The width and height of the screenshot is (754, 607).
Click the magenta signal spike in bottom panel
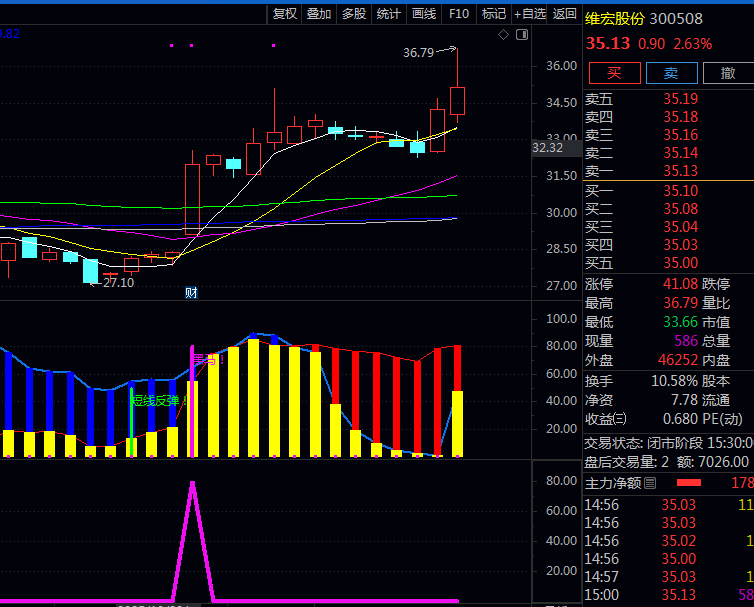point(192,486)
